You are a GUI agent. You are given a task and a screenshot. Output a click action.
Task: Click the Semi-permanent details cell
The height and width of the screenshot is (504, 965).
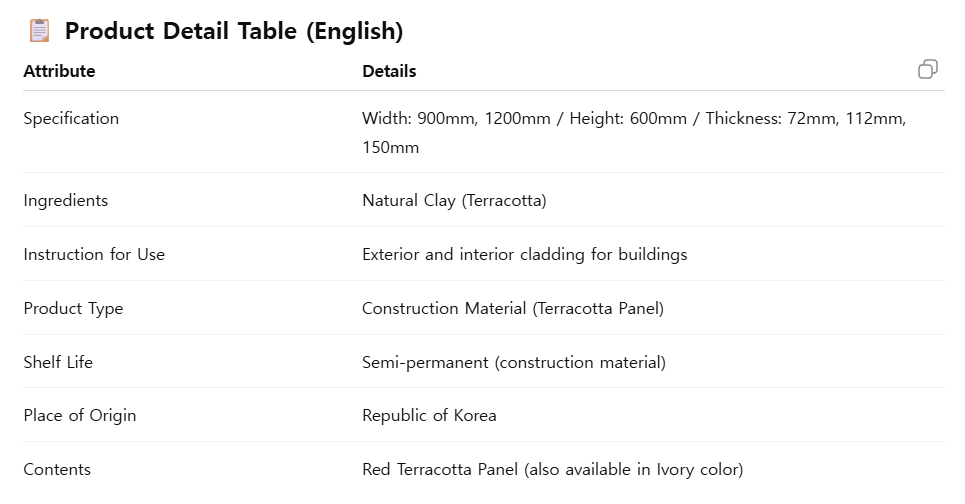pos(514,362)
